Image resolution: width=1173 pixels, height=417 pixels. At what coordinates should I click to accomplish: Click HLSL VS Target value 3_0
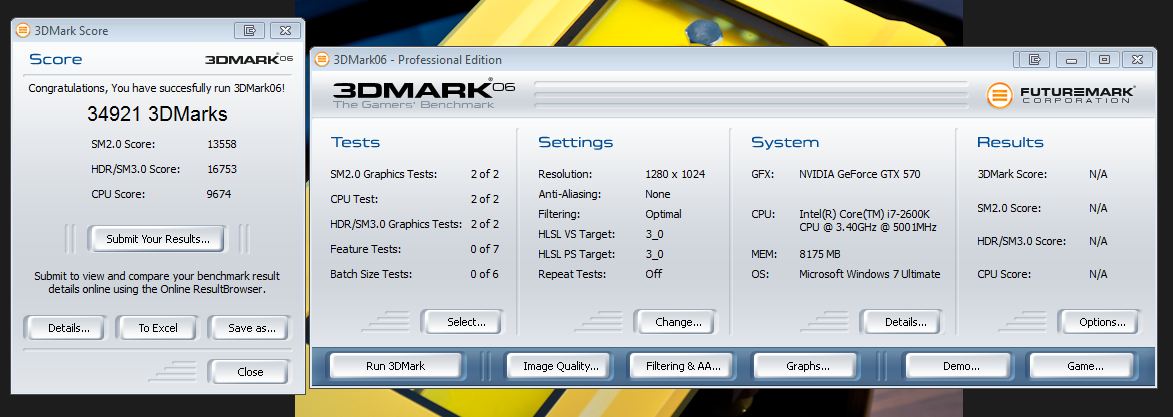tap(654, 234)
